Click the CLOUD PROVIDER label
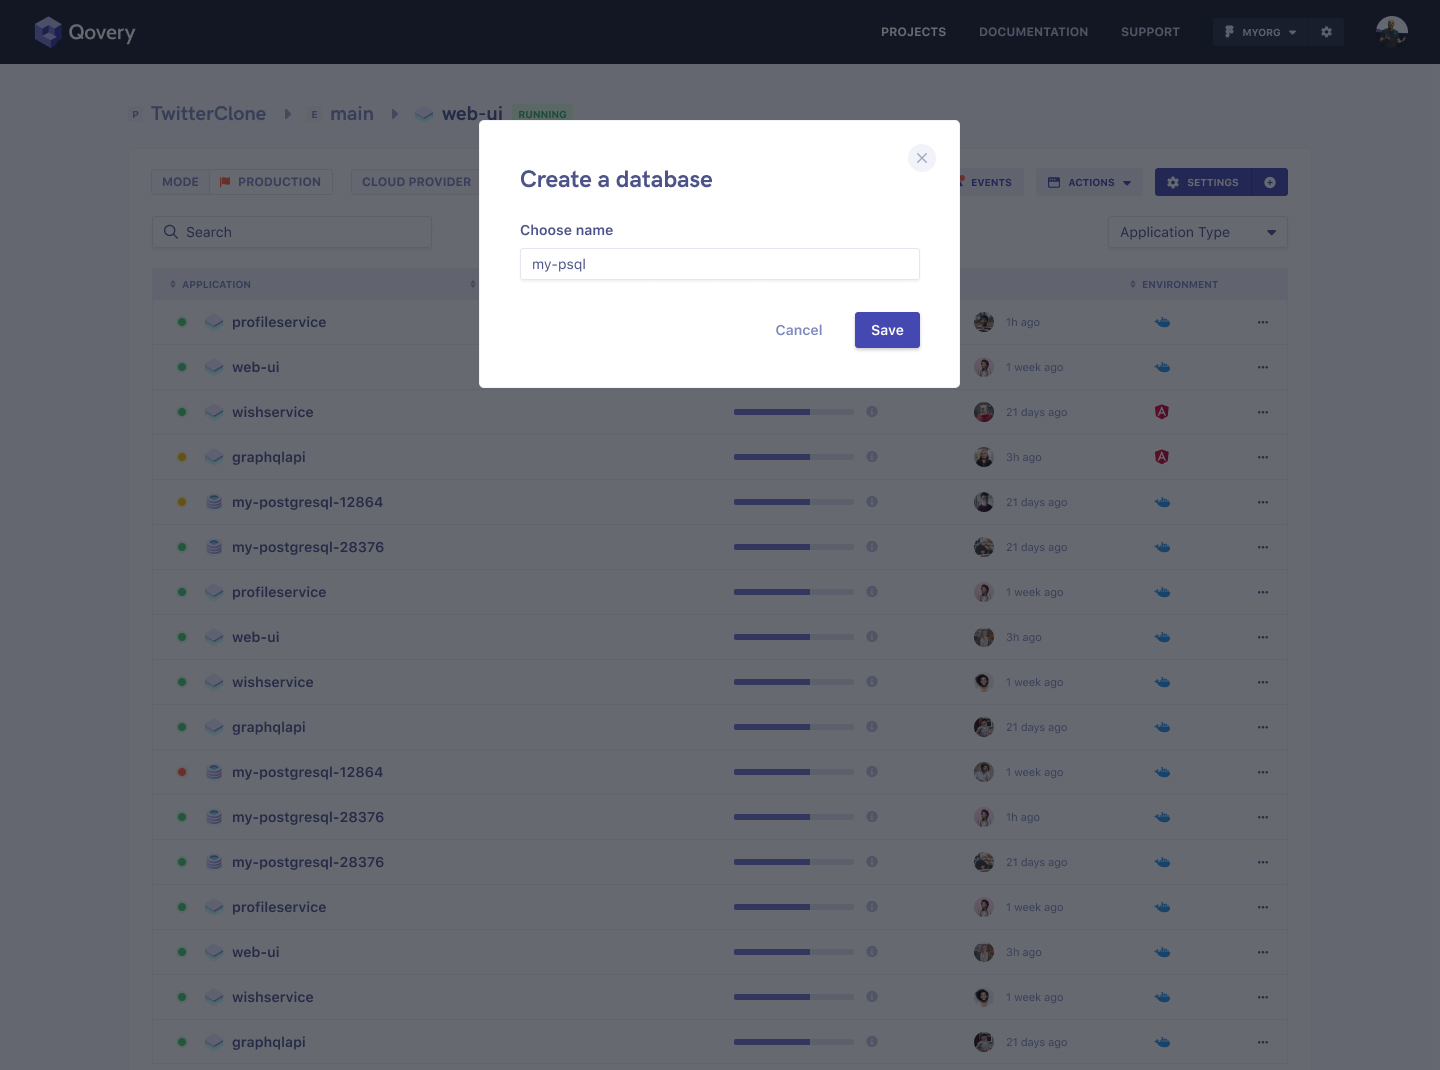The width and height of the screenshot is (1440, 1070). click(x=416, y=182)
